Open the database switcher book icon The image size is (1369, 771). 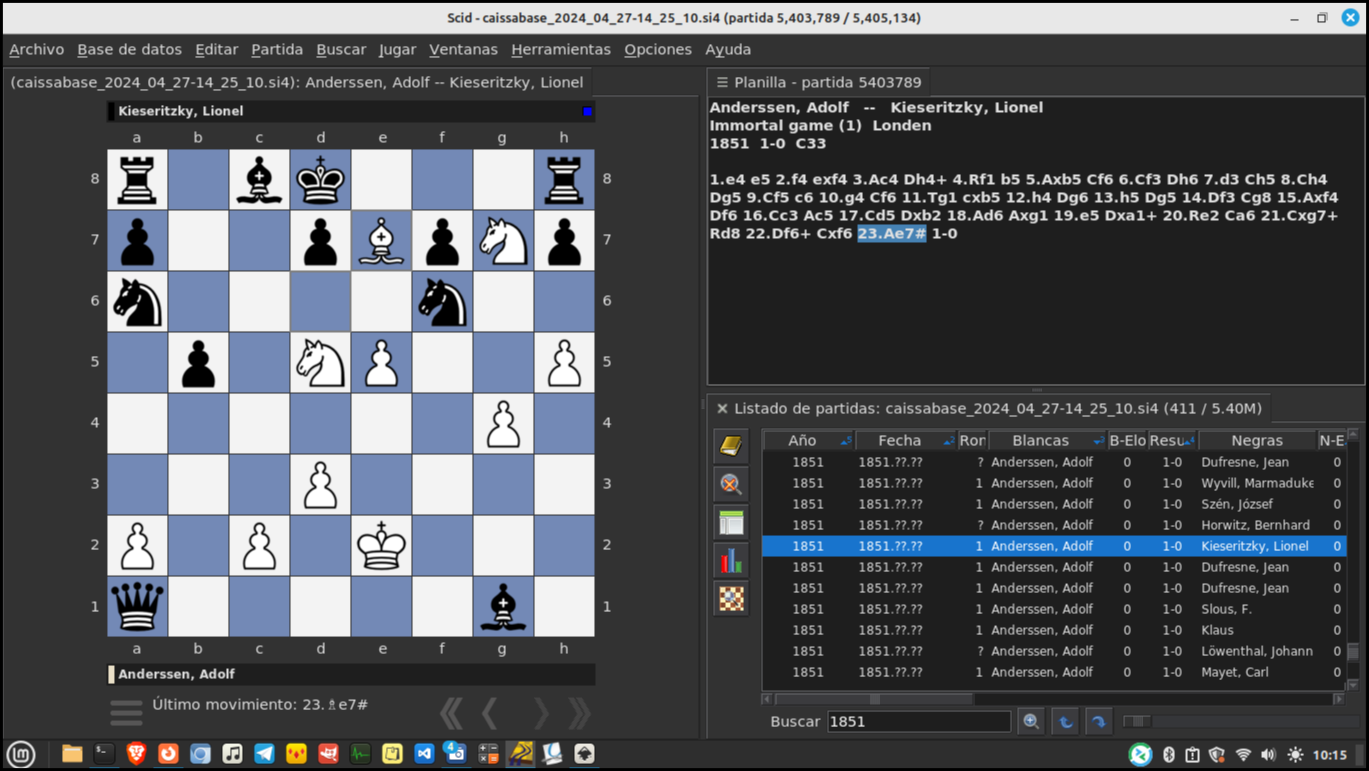tap(731, 446)
